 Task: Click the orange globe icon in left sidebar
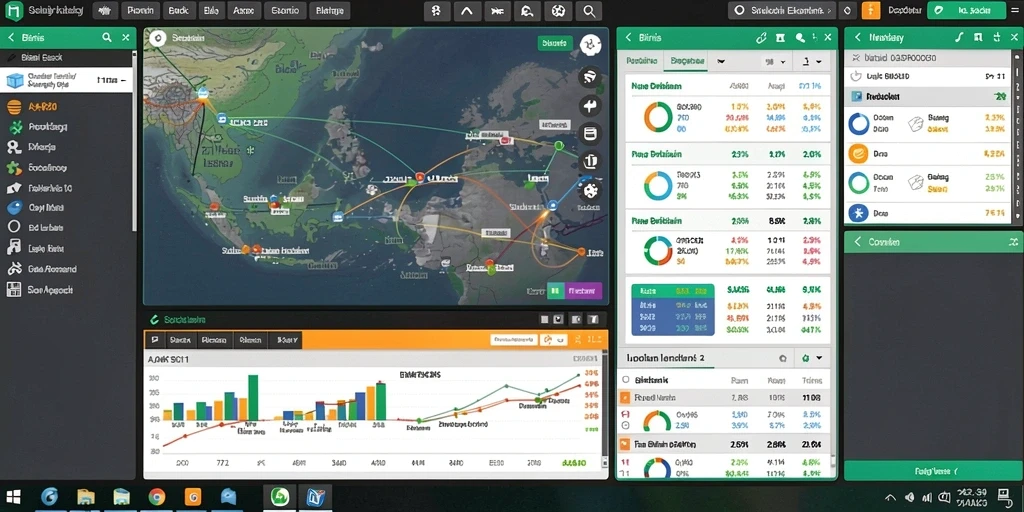(x=14, y=106)
